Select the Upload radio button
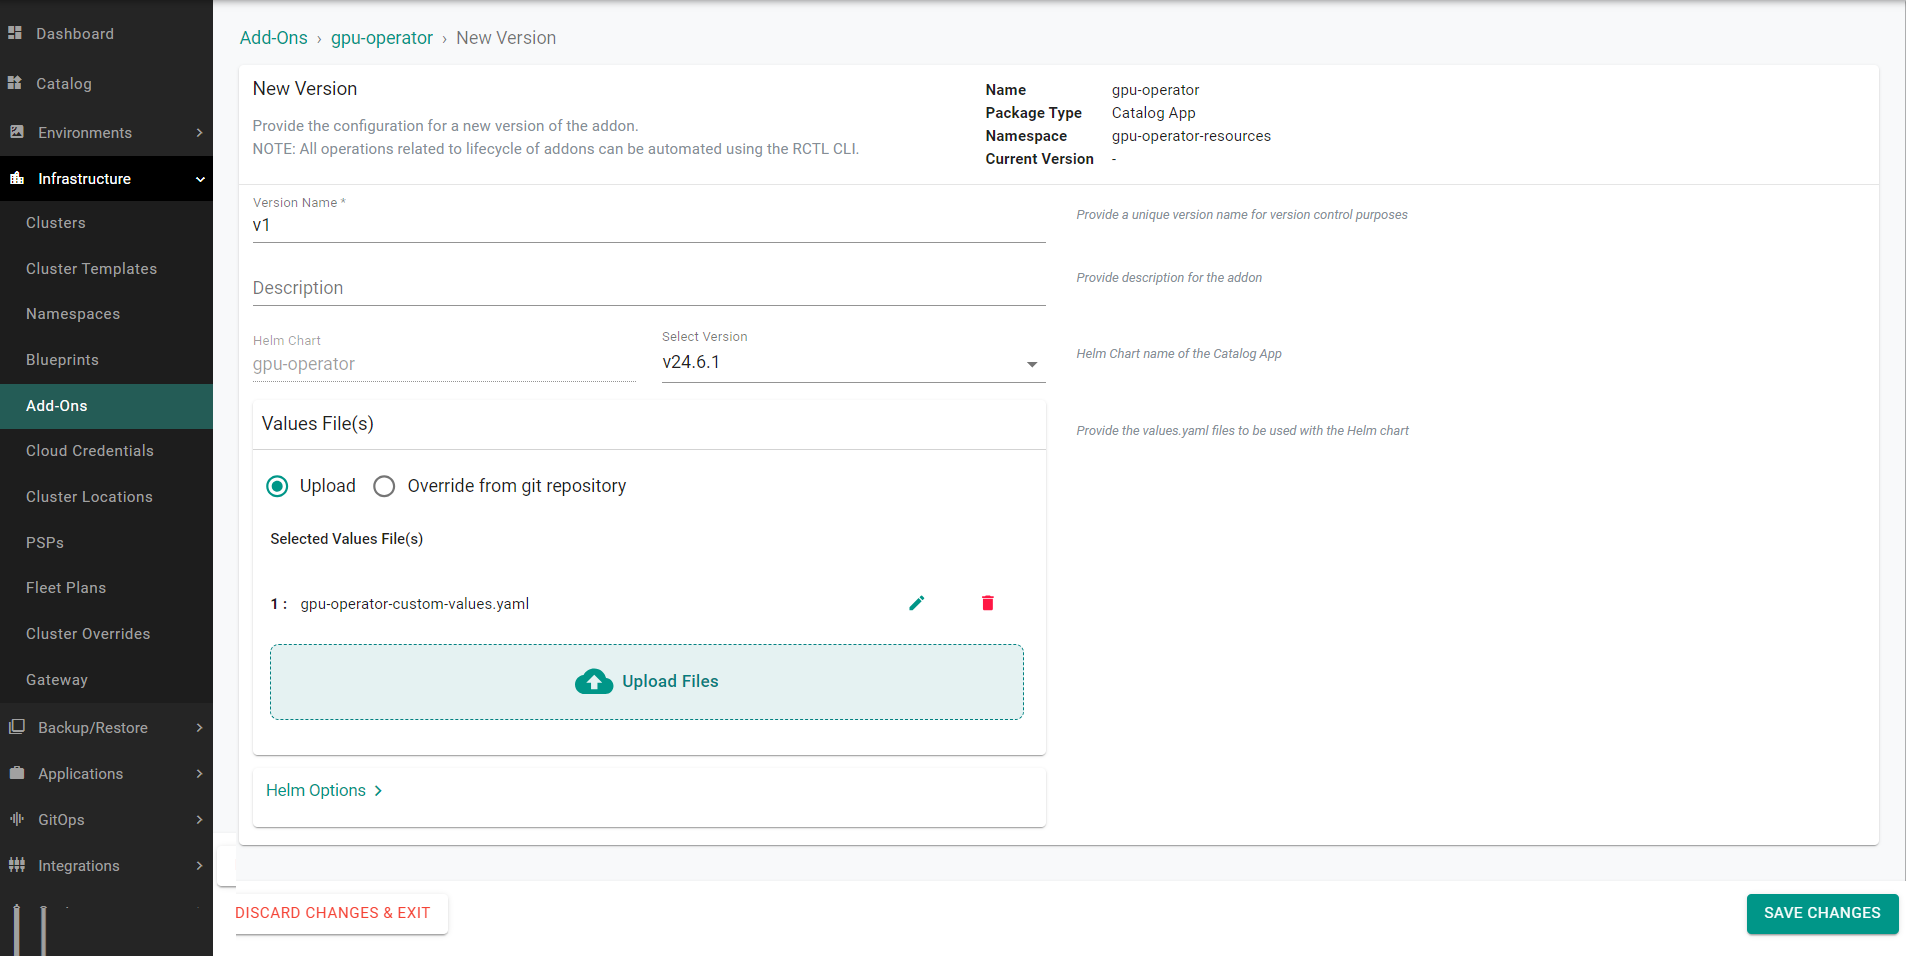 coord(277,486)
